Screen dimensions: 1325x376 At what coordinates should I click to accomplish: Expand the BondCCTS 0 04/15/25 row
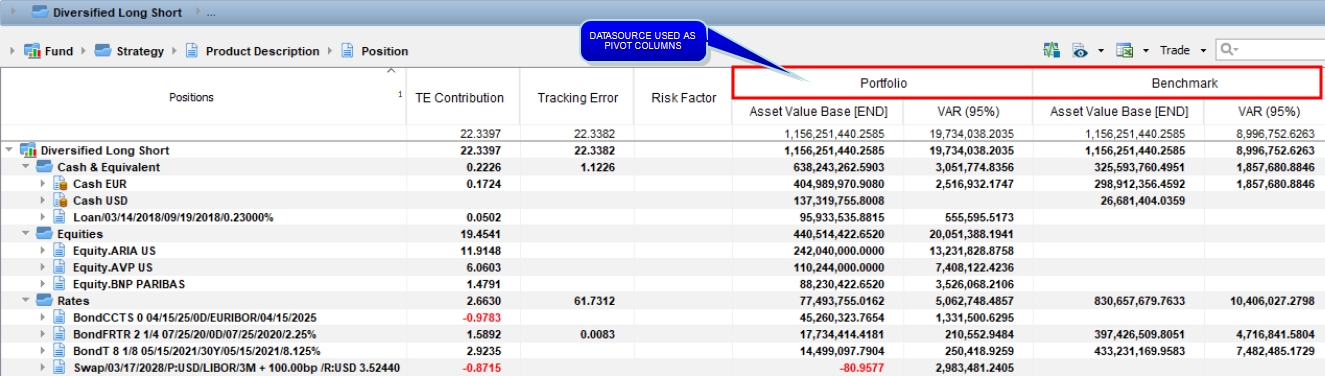[43, 316]
